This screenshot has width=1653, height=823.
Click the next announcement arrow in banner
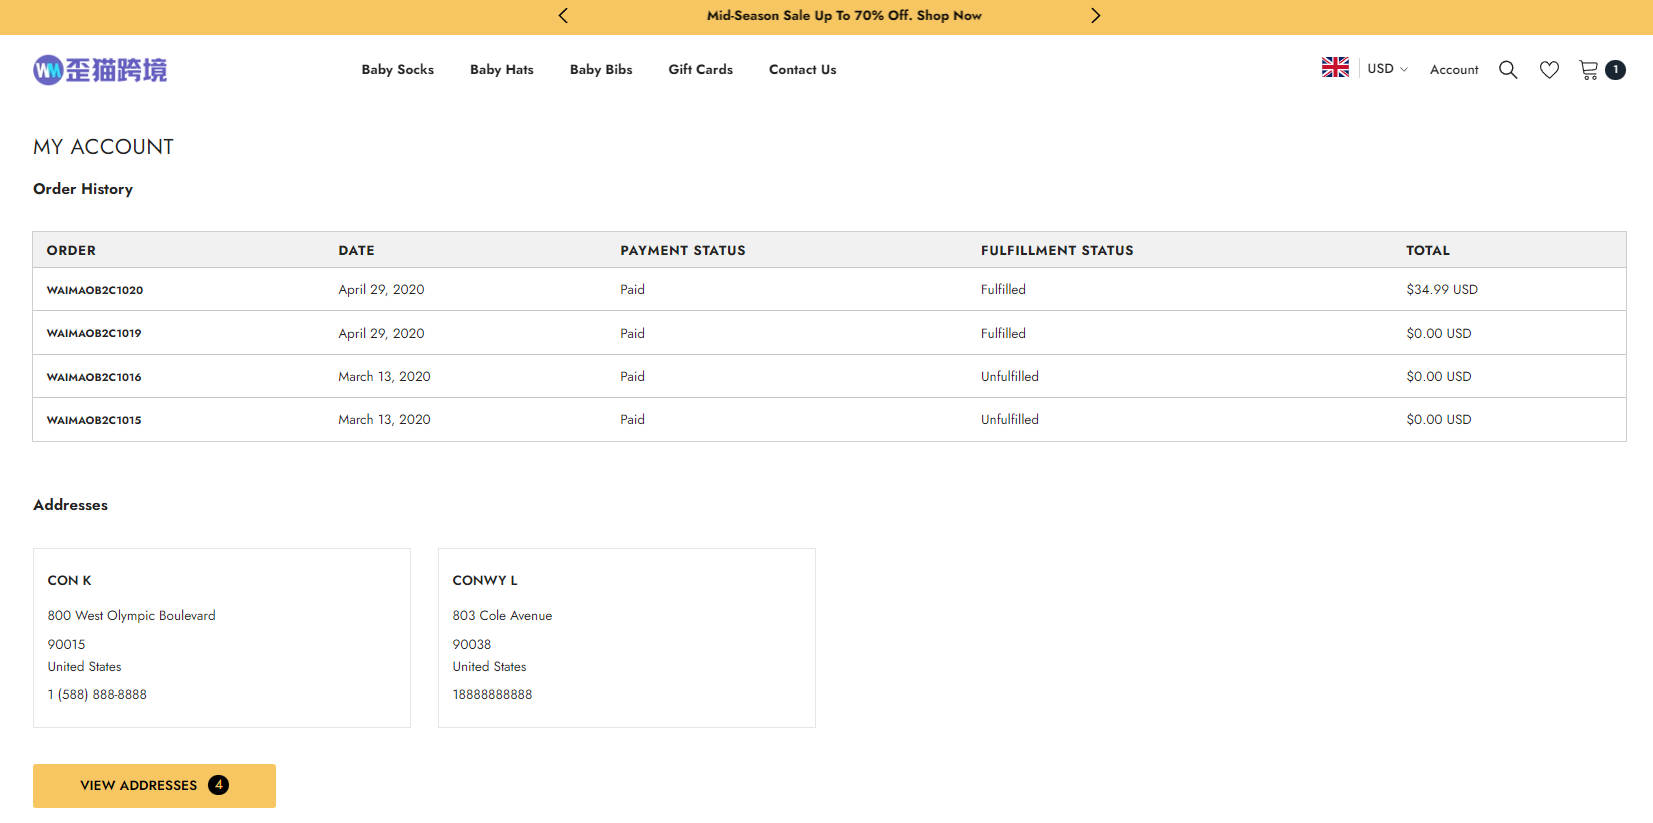tap(1095, 15)
